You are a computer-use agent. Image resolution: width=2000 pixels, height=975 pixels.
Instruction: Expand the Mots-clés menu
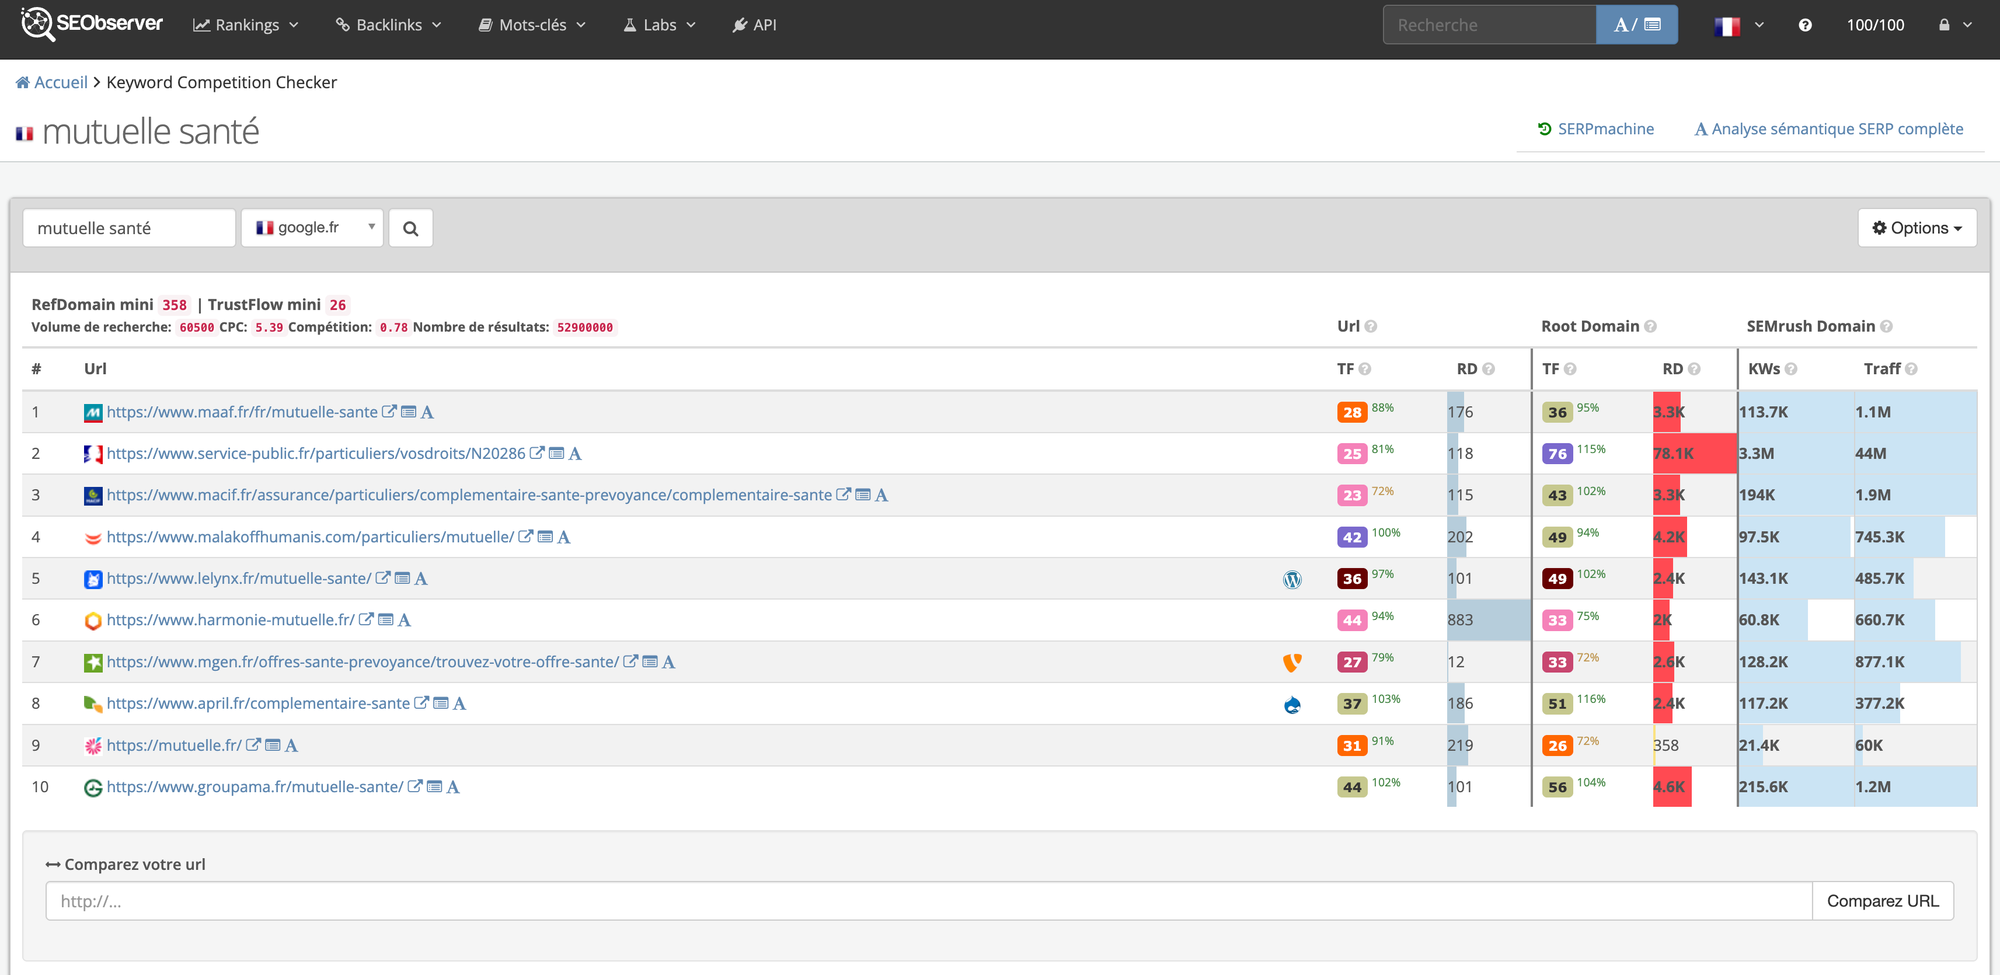[x=532, y=25]
